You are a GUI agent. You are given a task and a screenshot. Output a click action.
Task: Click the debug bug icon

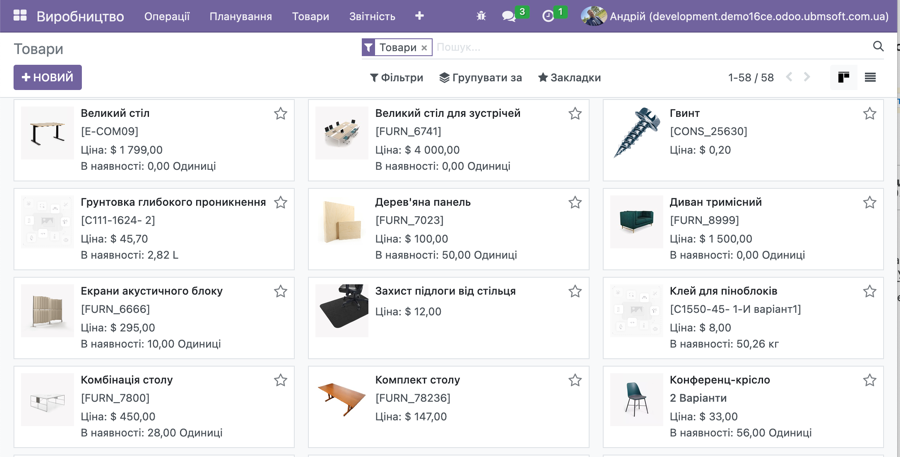tap(481, 16)
